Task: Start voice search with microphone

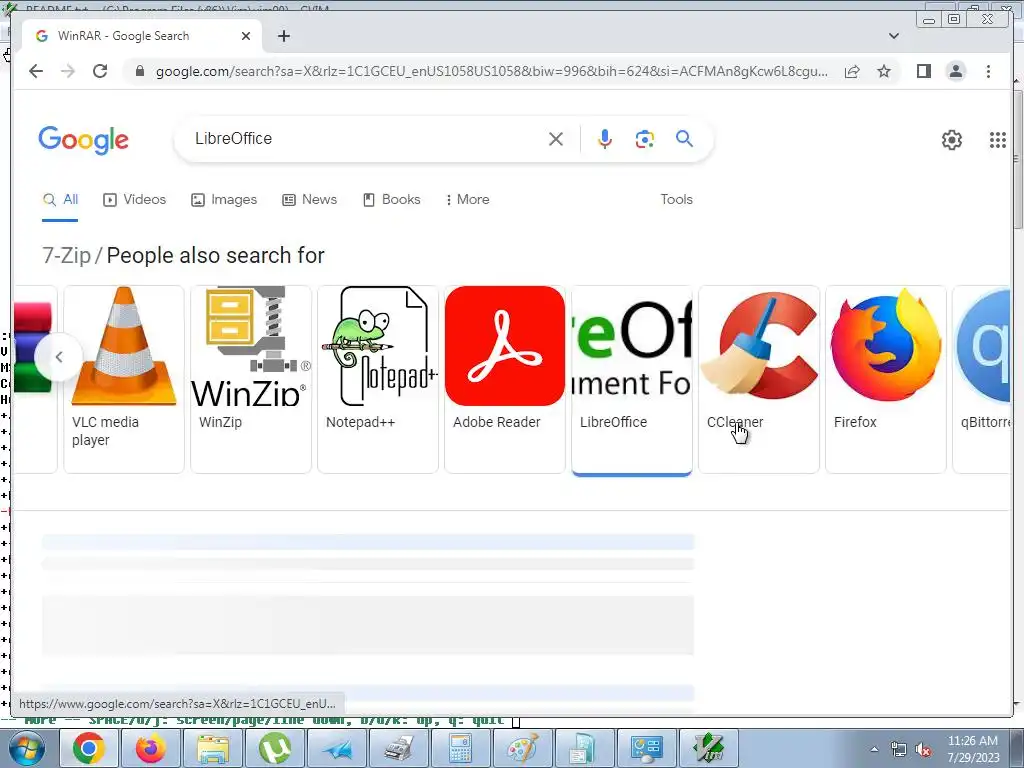Action: (605, 138)
